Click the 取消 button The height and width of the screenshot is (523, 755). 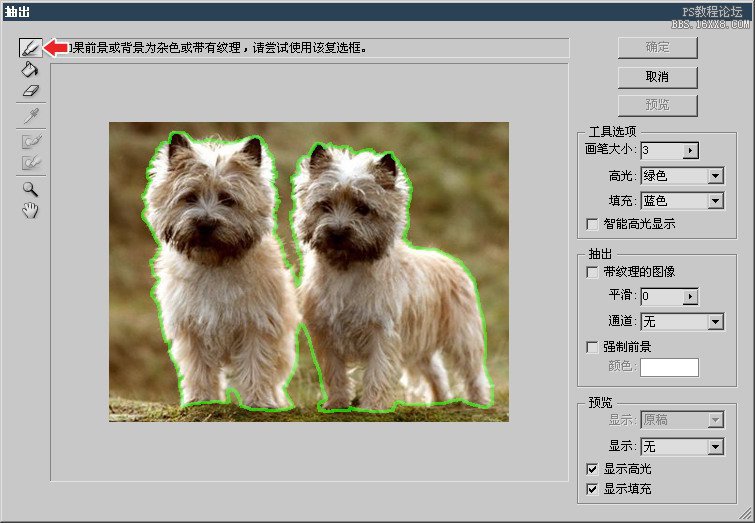coord(657,77)
